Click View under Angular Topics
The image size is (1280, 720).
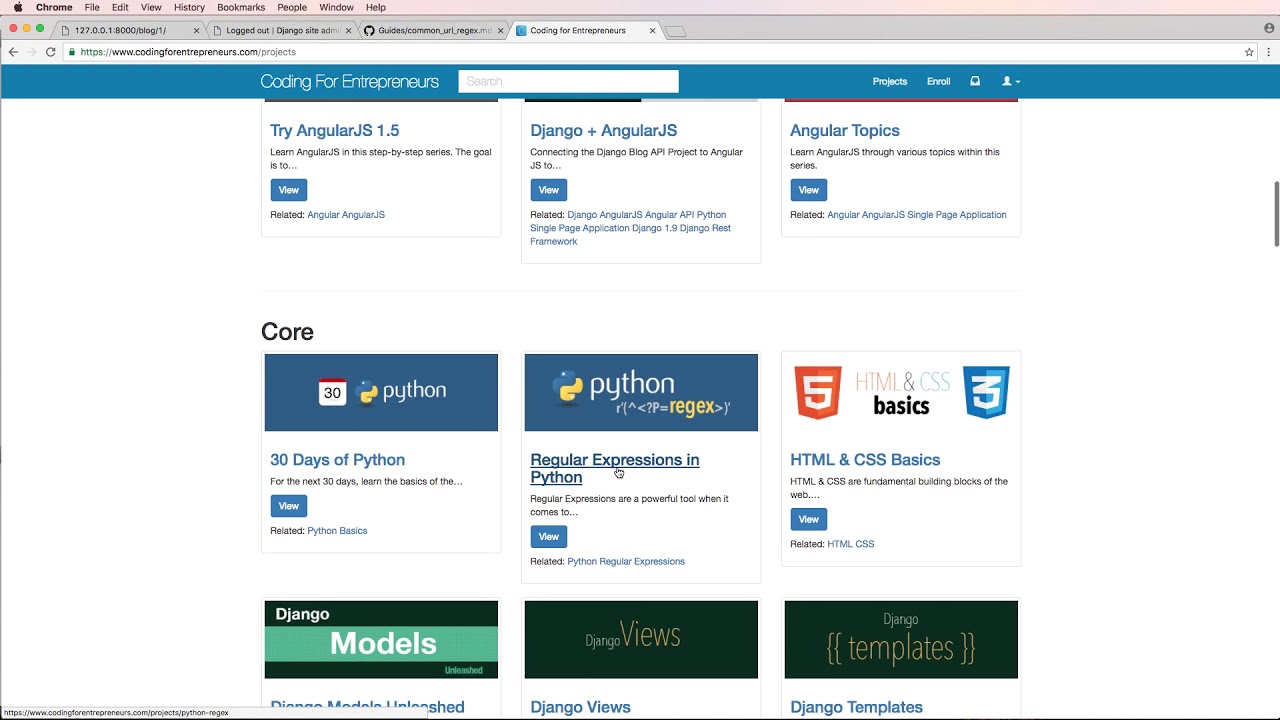pyautogui.click(x=809, y=190)
